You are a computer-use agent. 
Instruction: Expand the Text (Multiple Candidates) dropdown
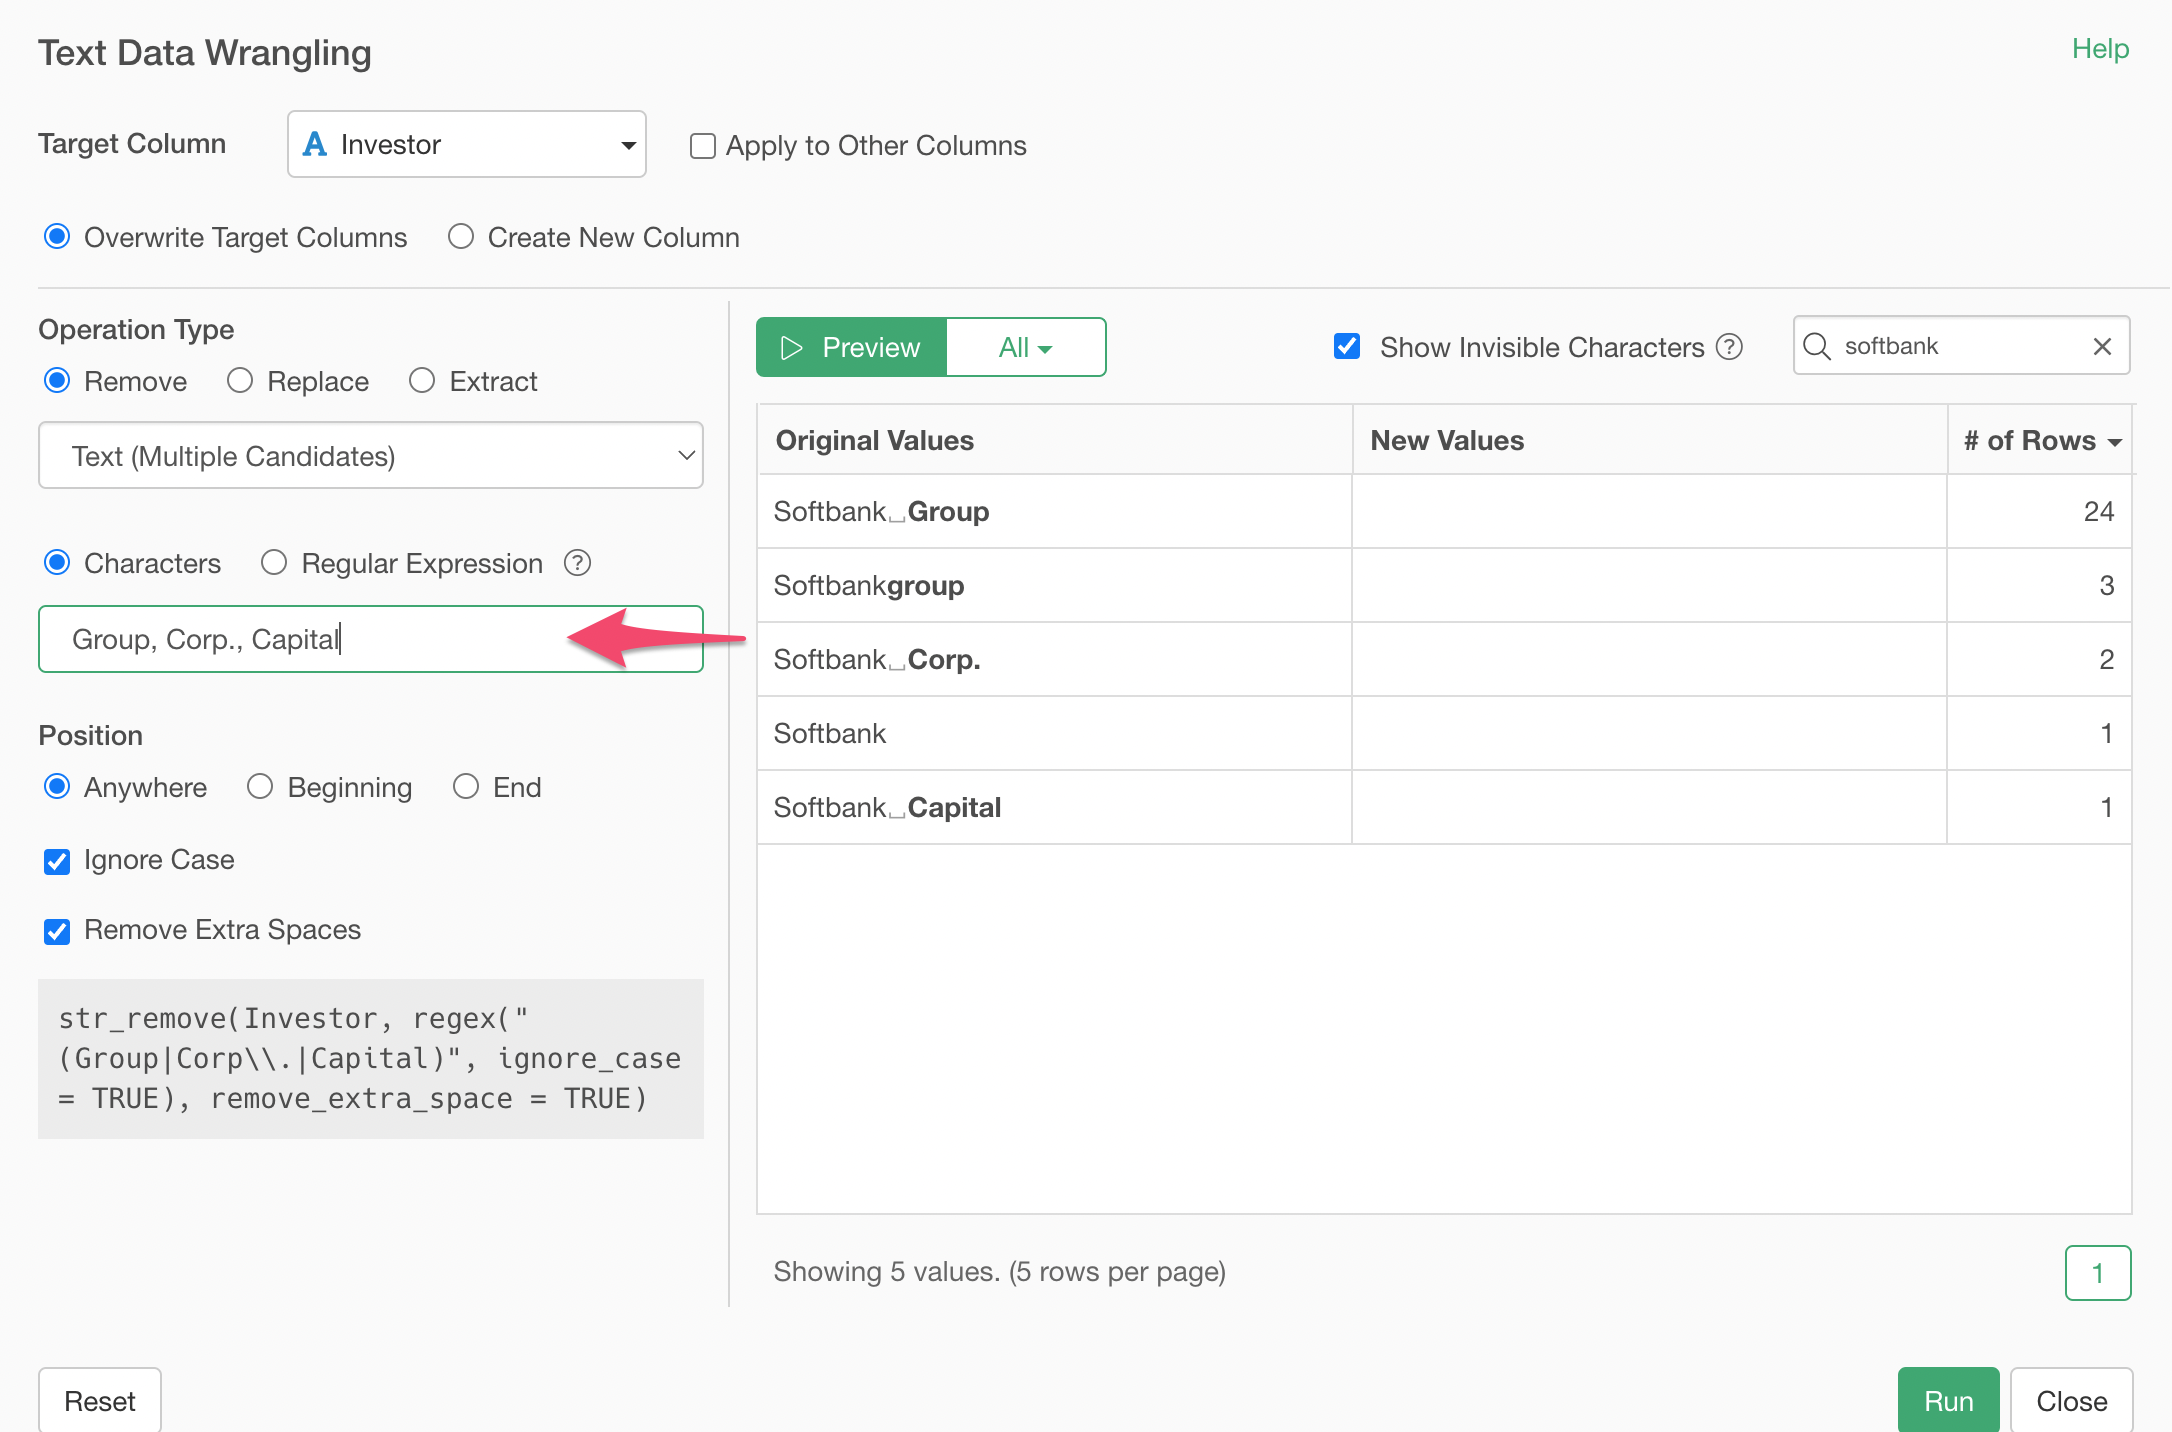click(x=370, y=456)
